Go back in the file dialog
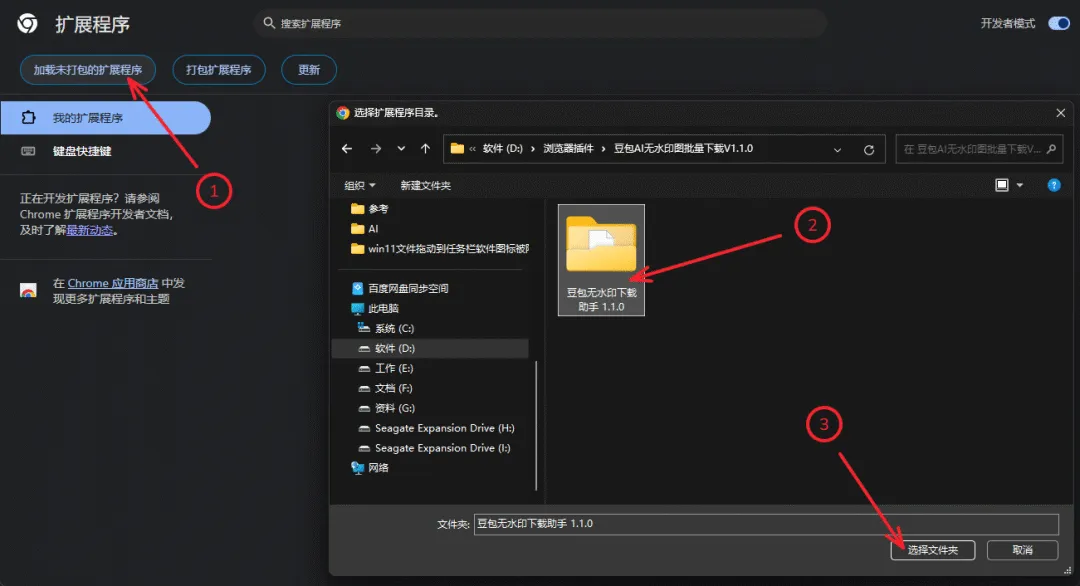1080x586 pixels. click(x=347, y=149)
